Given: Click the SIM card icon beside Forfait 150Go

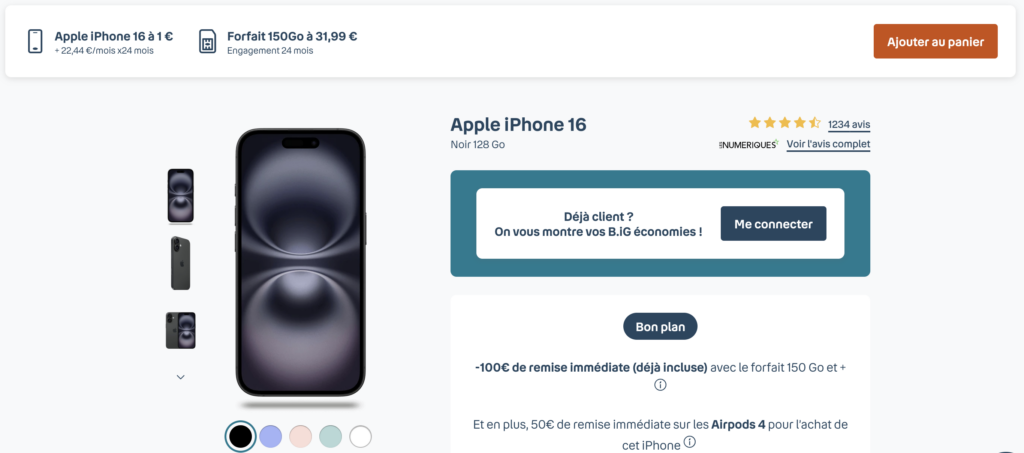Looking at the screenshot, I should coord(207,41).
